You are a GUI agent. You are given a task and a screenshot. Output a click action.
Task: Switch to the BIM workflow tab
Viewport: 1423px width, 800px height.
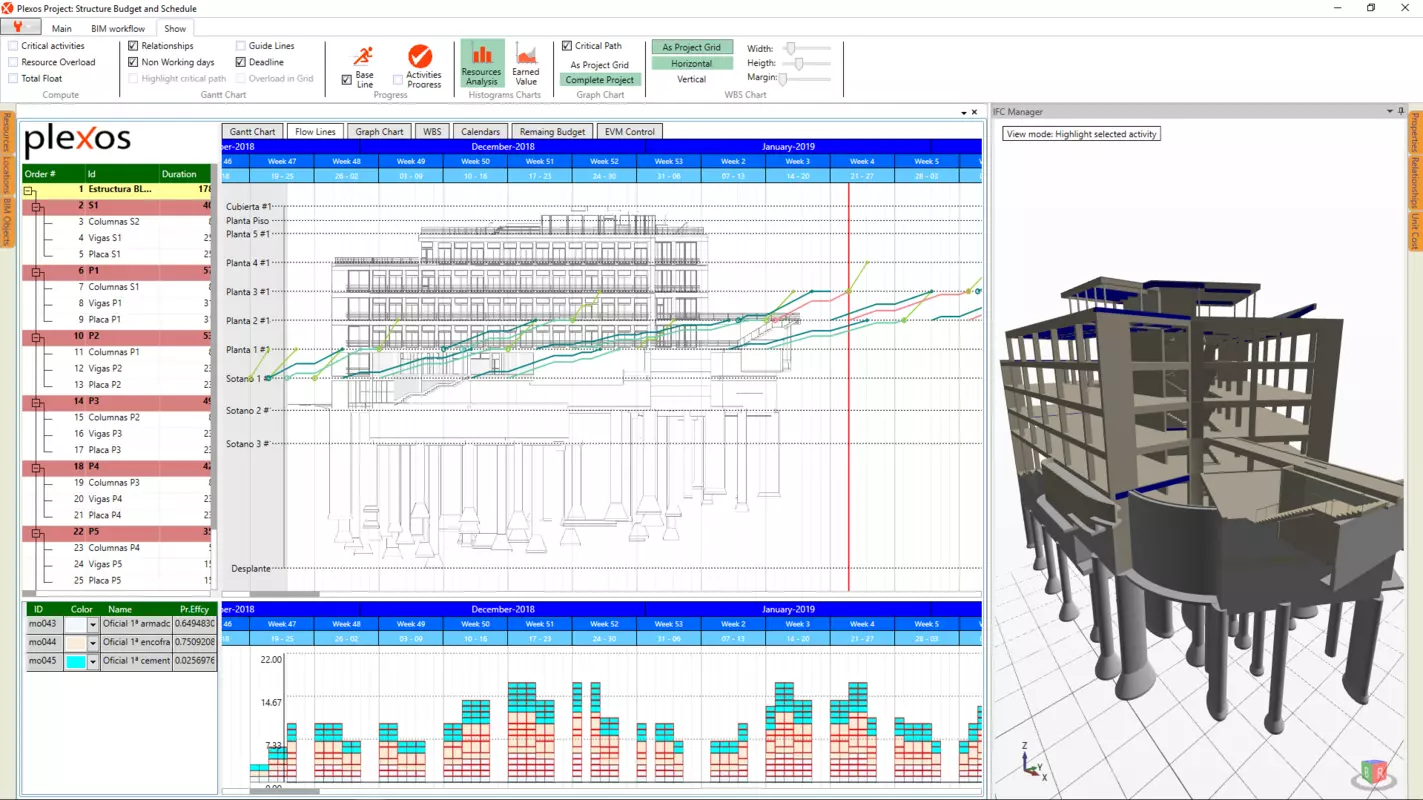coord(118,29)
